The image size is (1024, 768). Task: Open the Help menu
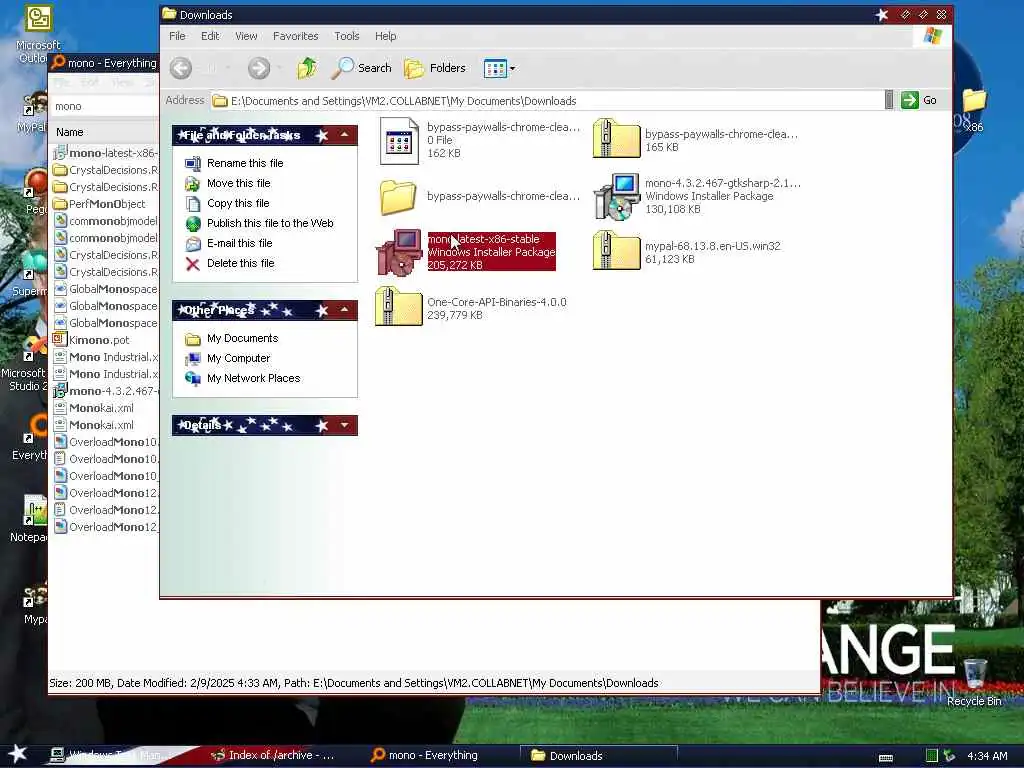tap(385, 36)
